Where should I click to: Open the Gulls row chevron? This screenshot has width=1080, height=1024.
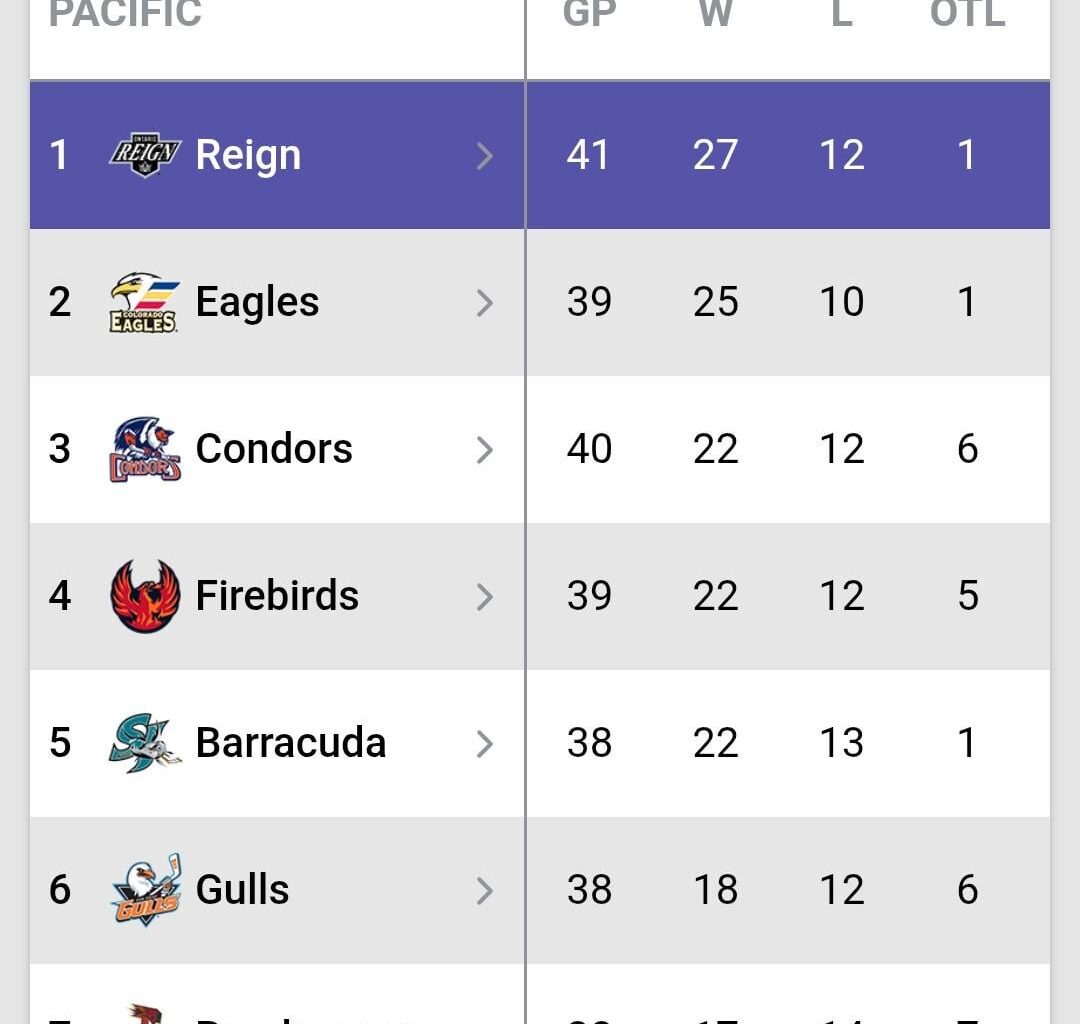click(x=486, y=891)
